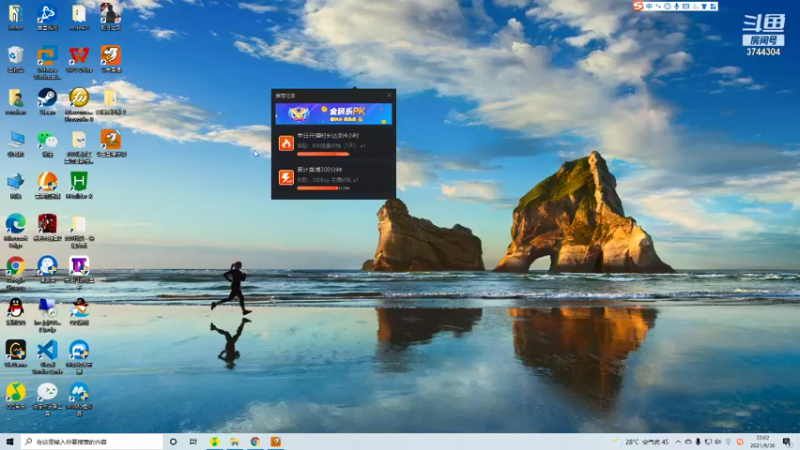Screen dimensions: 800x450
Task: Open the lightning exp task icon
Action: (x=286, y=177)
